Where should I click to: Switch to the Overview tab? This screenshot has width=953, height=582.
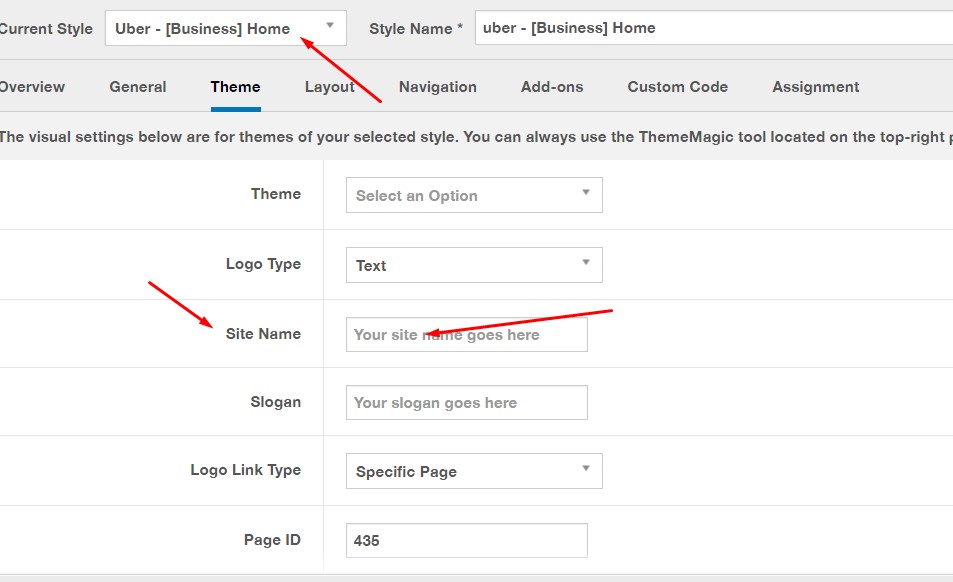pyautogui.click(x=32, y=87)
